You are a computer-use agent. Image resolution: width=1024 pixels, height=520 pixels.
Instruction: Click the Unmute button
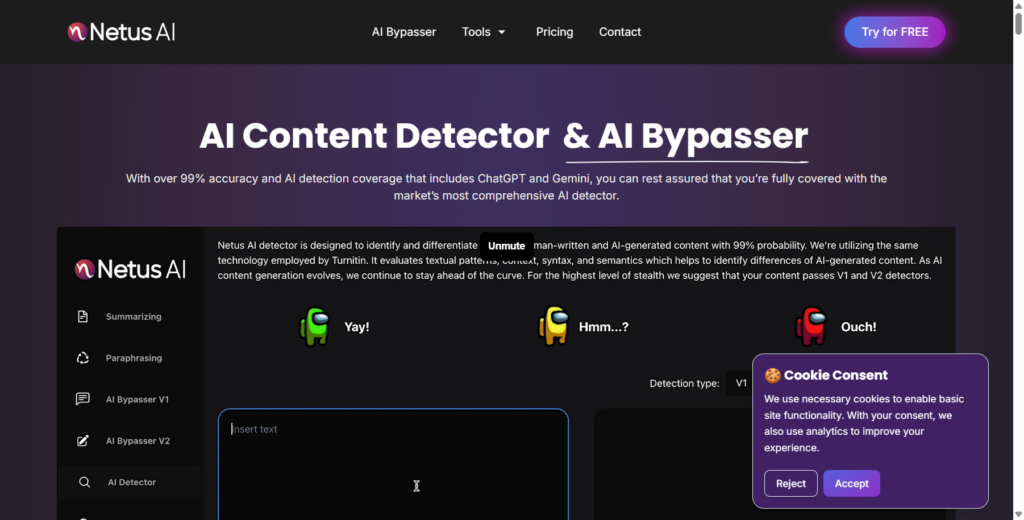pyautogui.click(x=506, y=246)
